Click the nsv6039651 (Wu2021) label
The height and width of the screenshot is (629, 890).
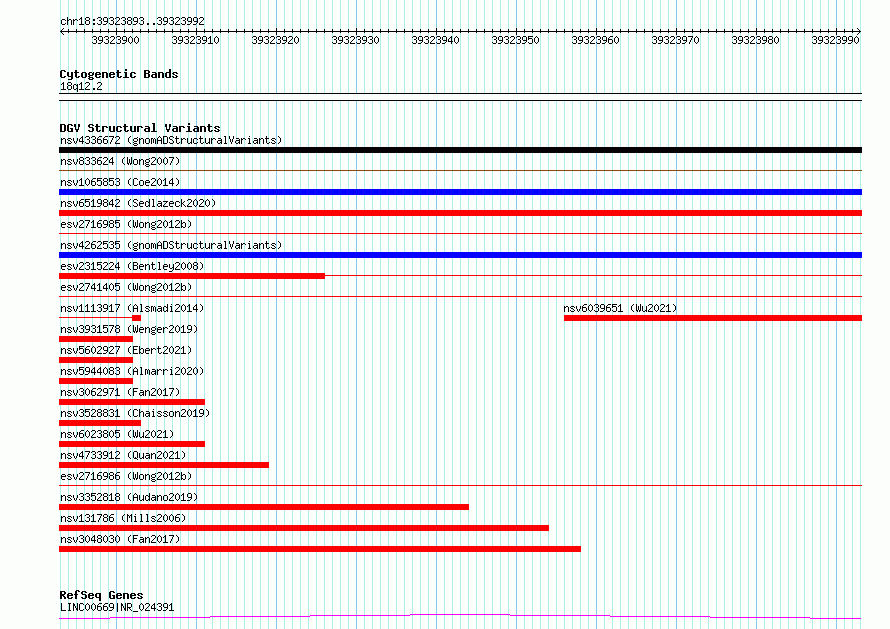coord(620,308)
